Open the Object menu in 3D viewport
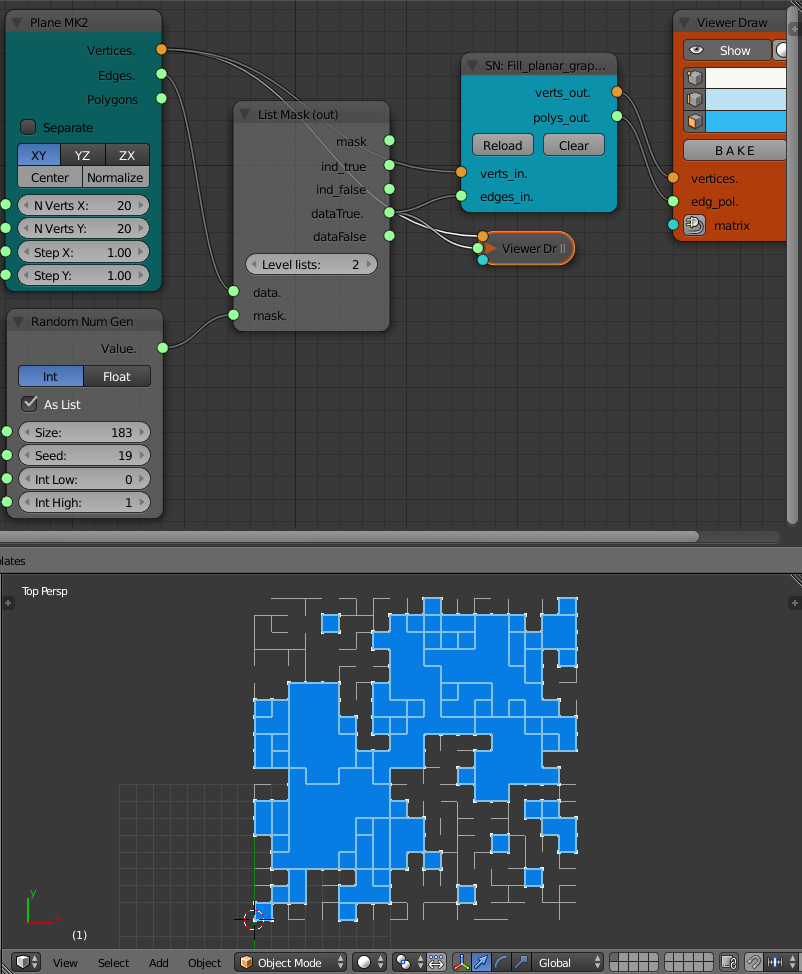Image resolution: width=802 pixels, height=974 pixels. click(x=204, y=962)
